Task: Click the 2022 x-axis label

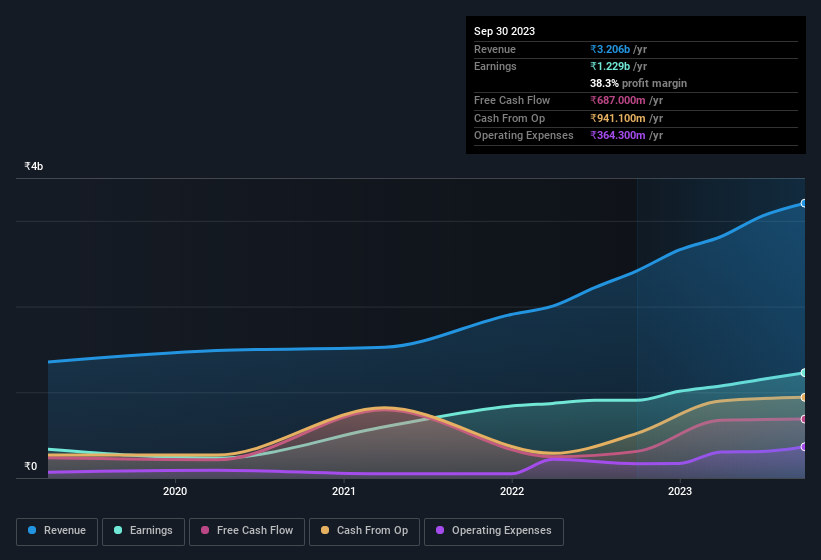Action: pos(512,491)
